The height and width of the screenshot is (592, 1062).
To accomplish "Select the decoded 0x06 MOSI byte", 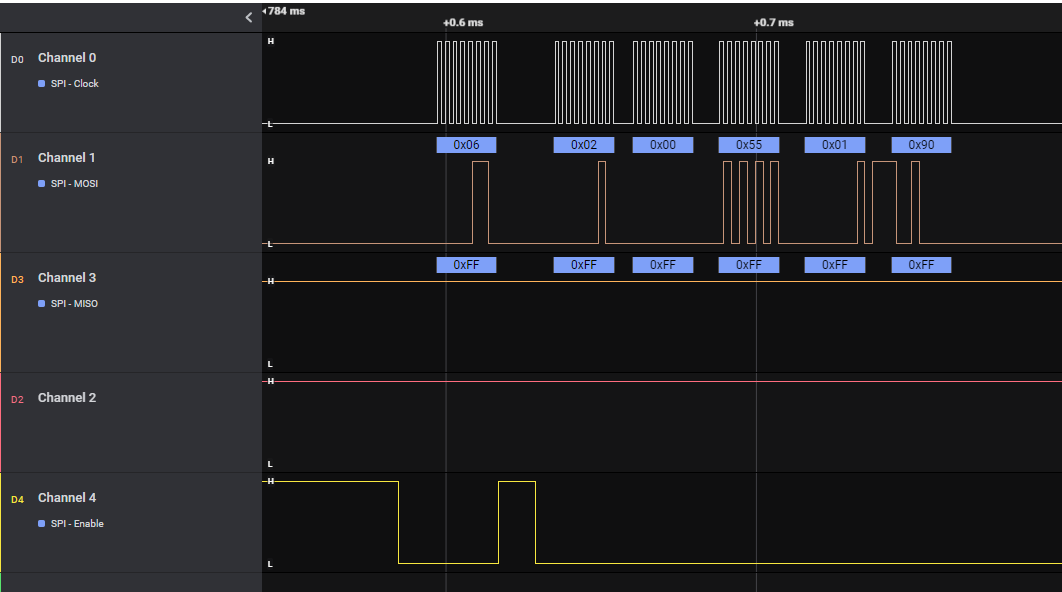I will 466,145.
